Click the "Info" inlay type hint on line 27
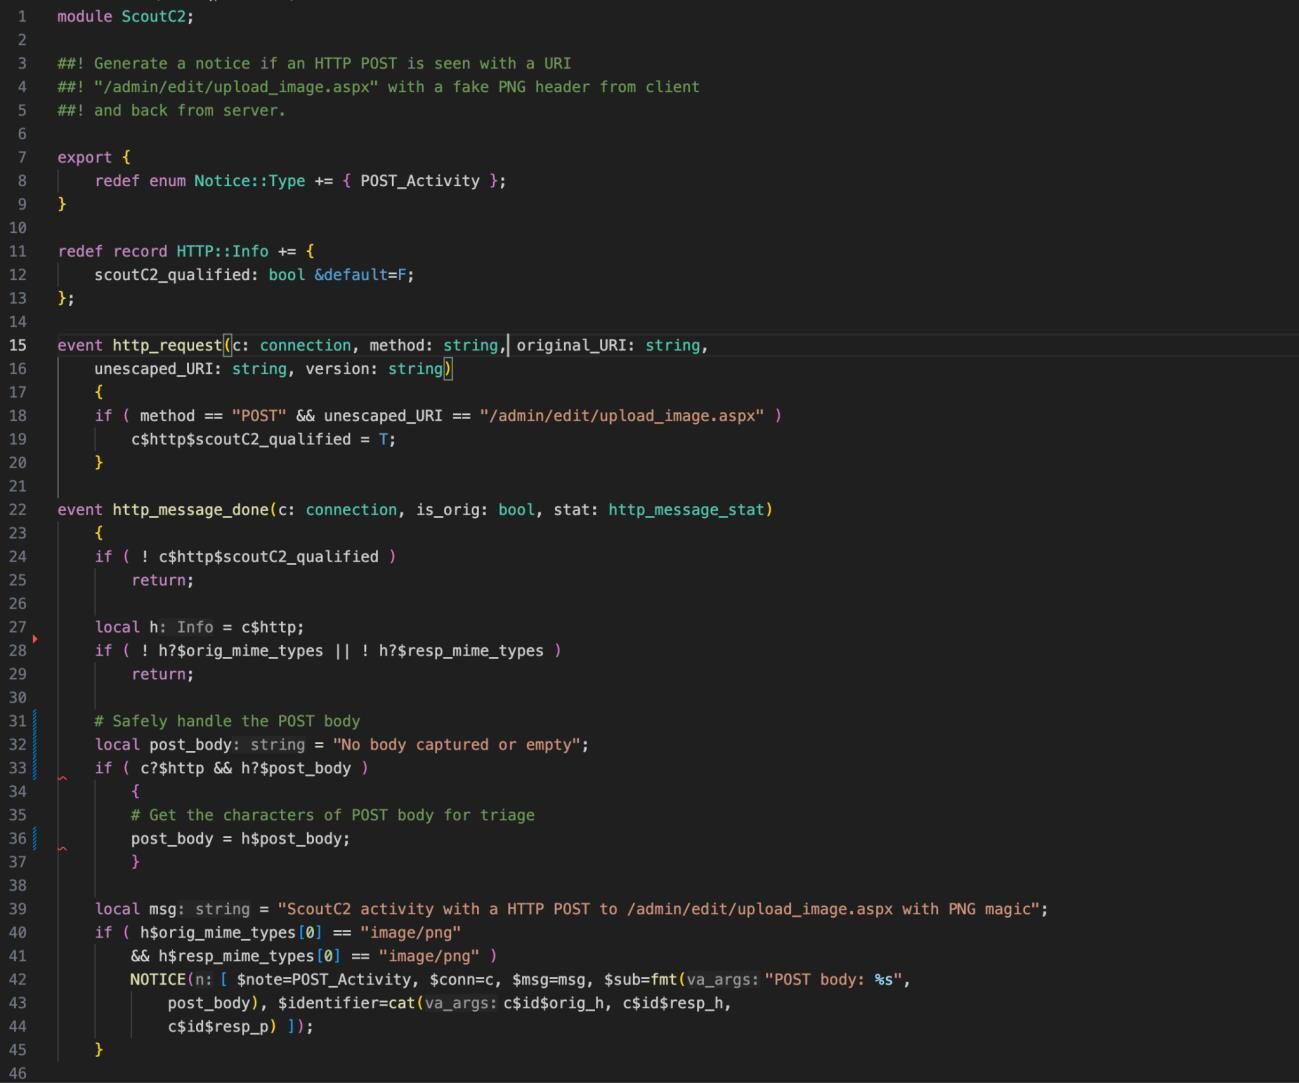 (195, 627)
